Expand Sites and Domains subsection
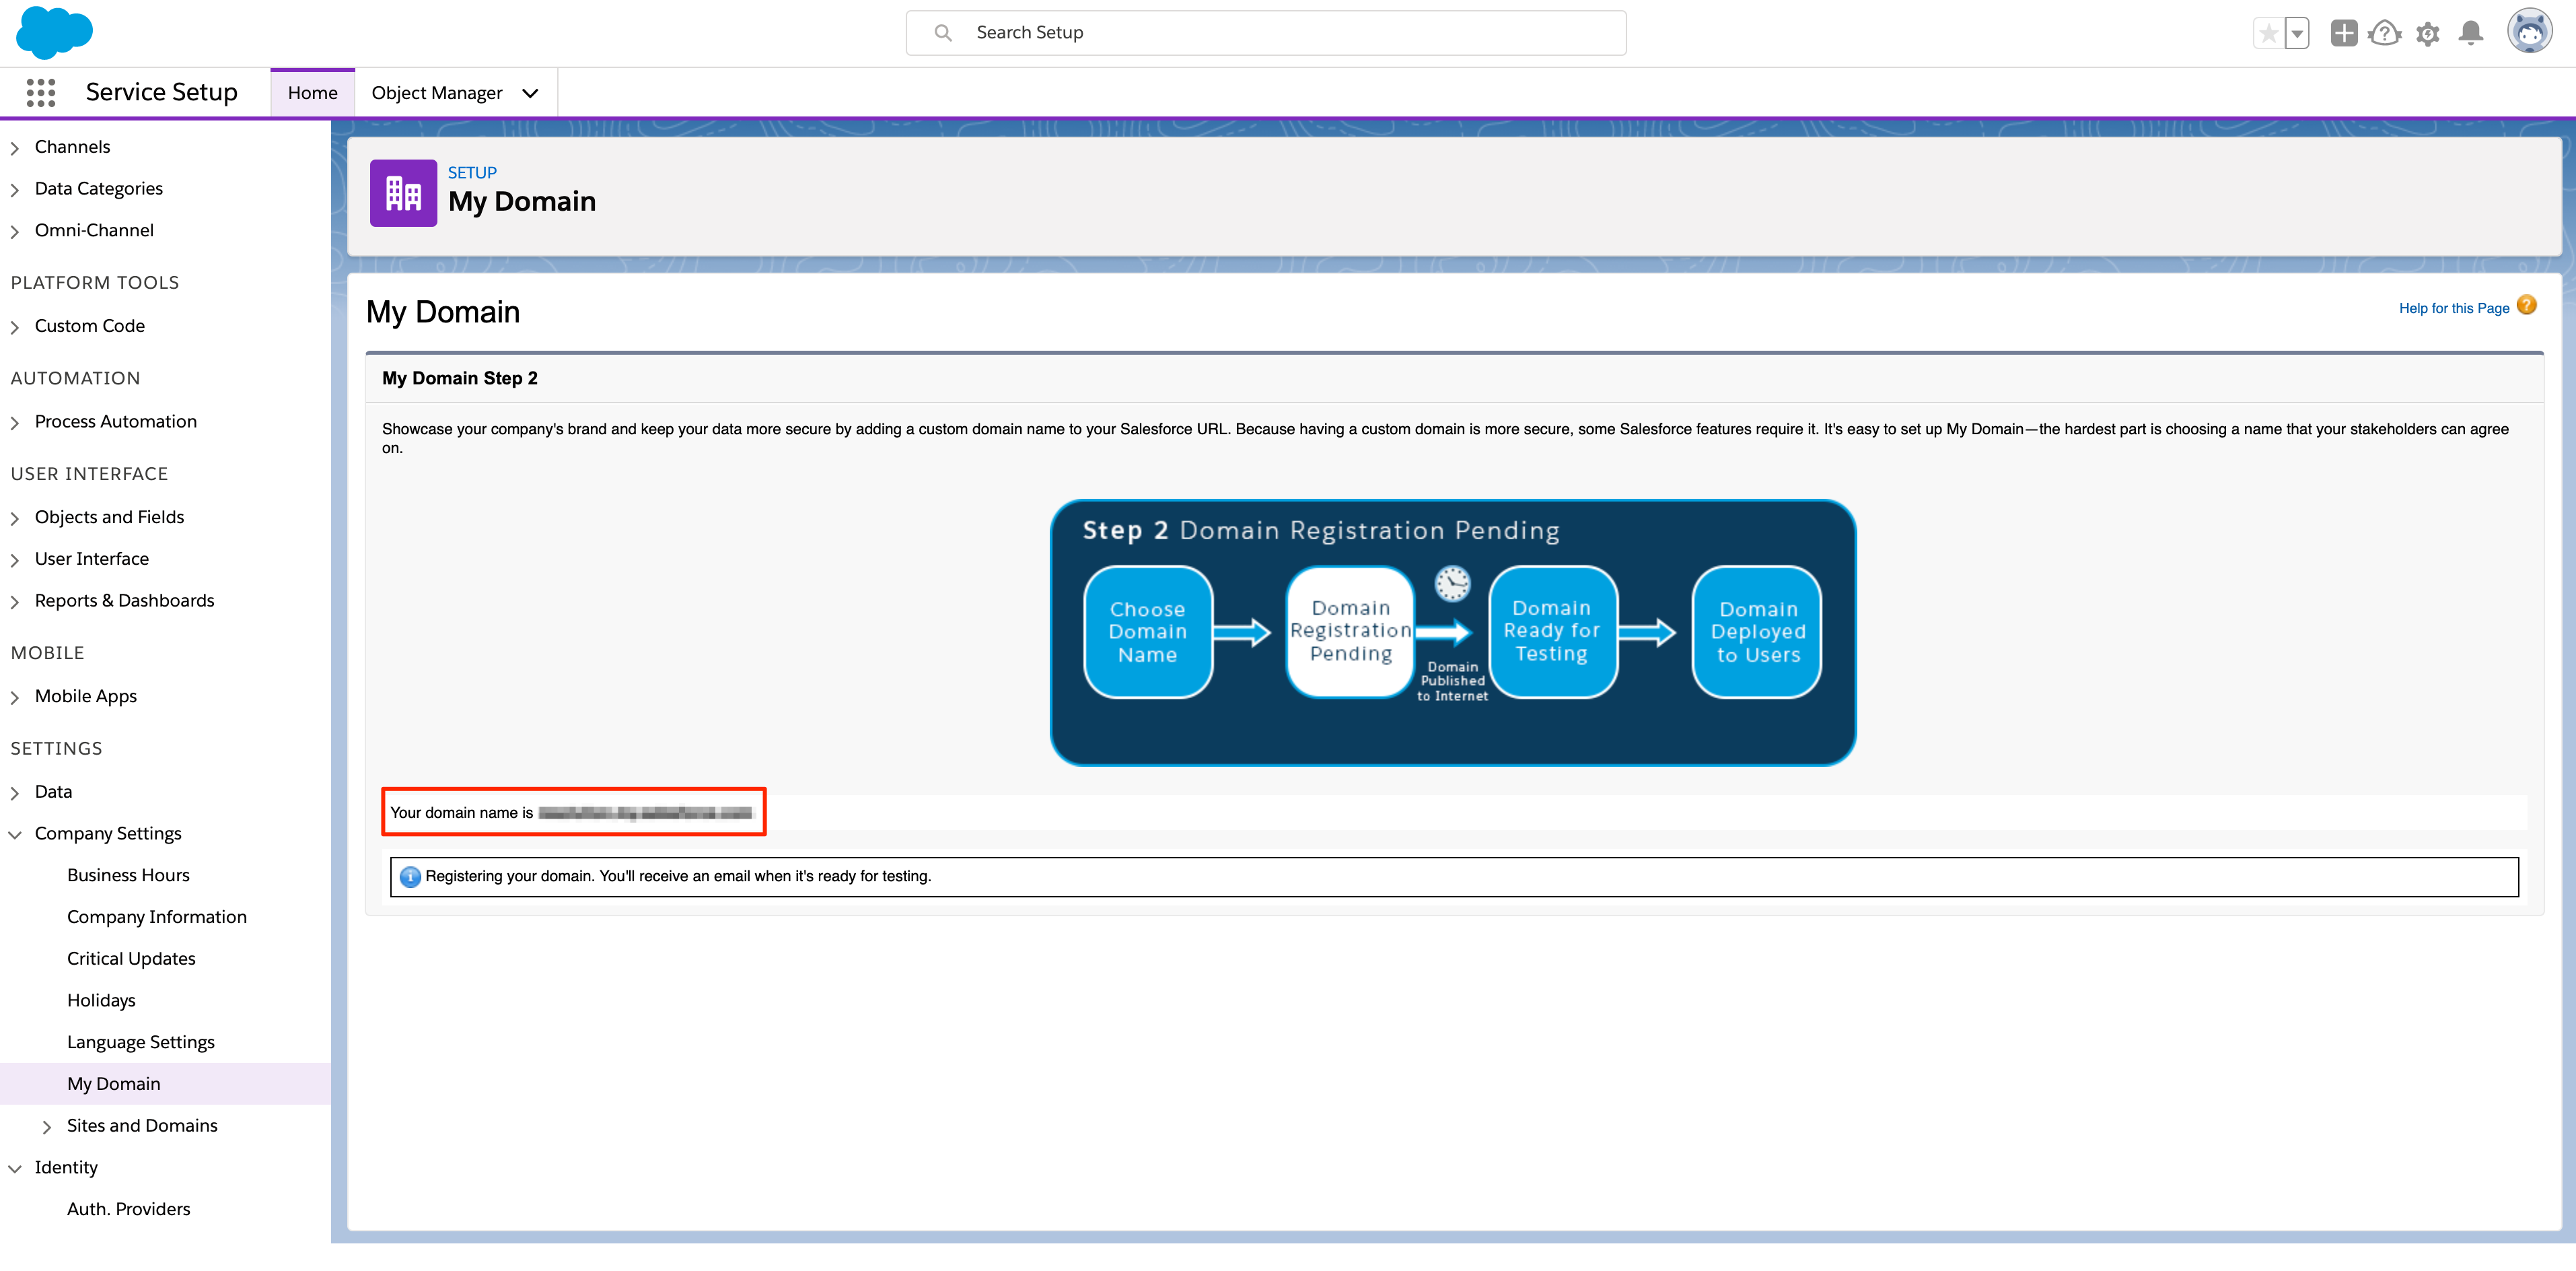This screenshot has height=1271, width=2576. point(47,1127)
